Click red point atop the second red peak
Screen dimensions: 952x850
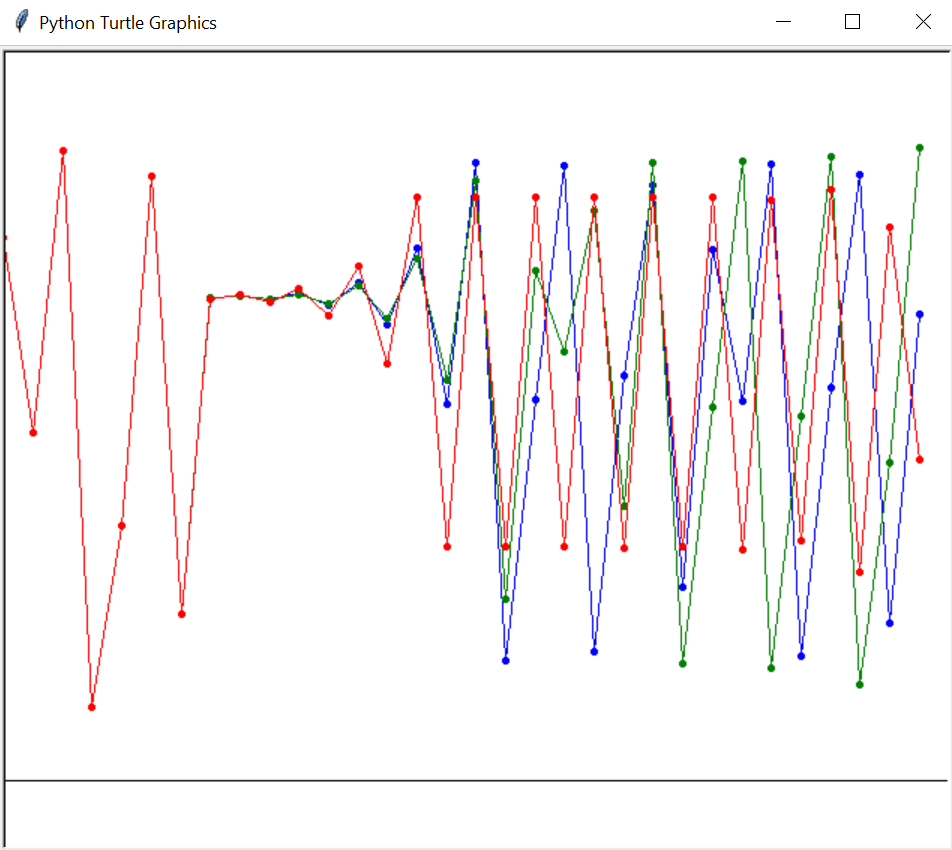pyautogui.click(x=152, y=176)
